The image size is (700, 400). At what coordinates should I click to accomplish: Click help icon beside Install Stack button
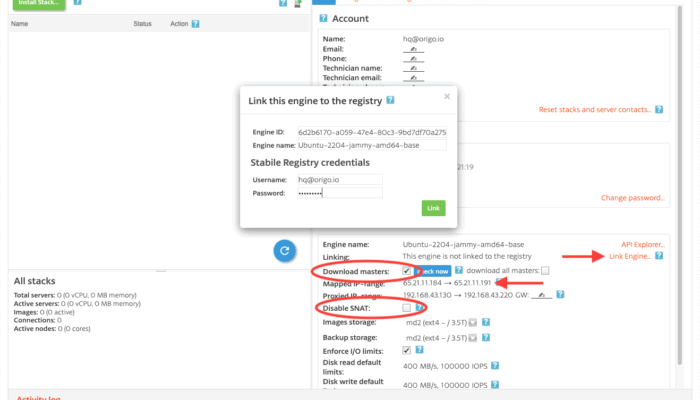coord(78,3)
